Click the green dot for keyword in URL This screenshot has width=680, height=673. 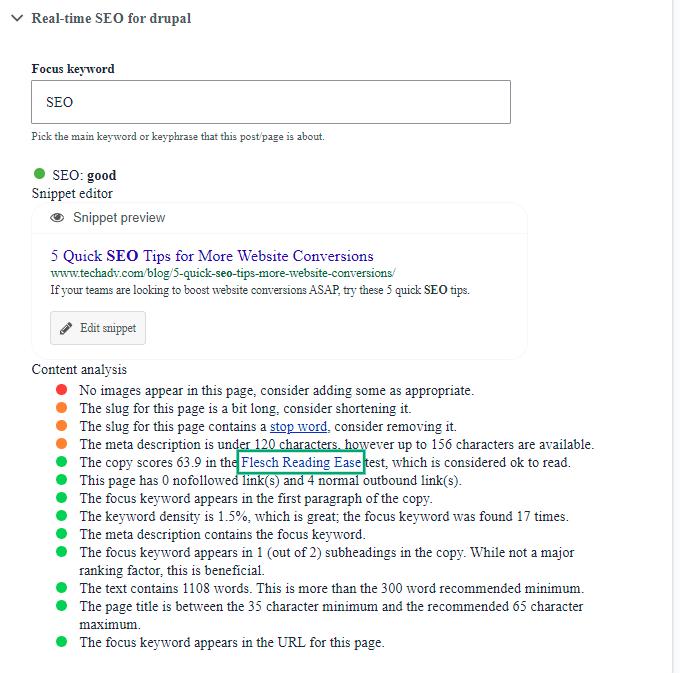(x=62, y=642)
